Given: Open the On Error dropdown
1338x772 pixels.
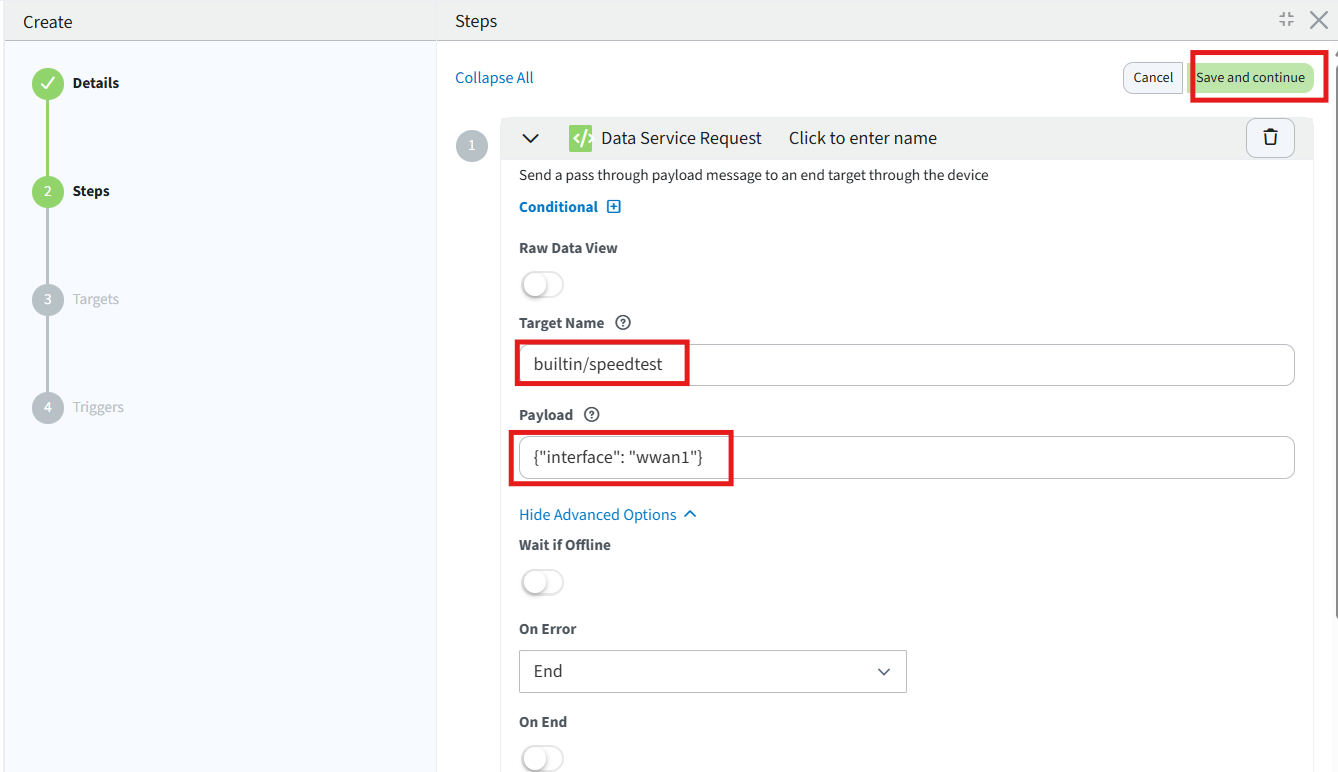Looking at the screenshot, I should click(712, 671).
